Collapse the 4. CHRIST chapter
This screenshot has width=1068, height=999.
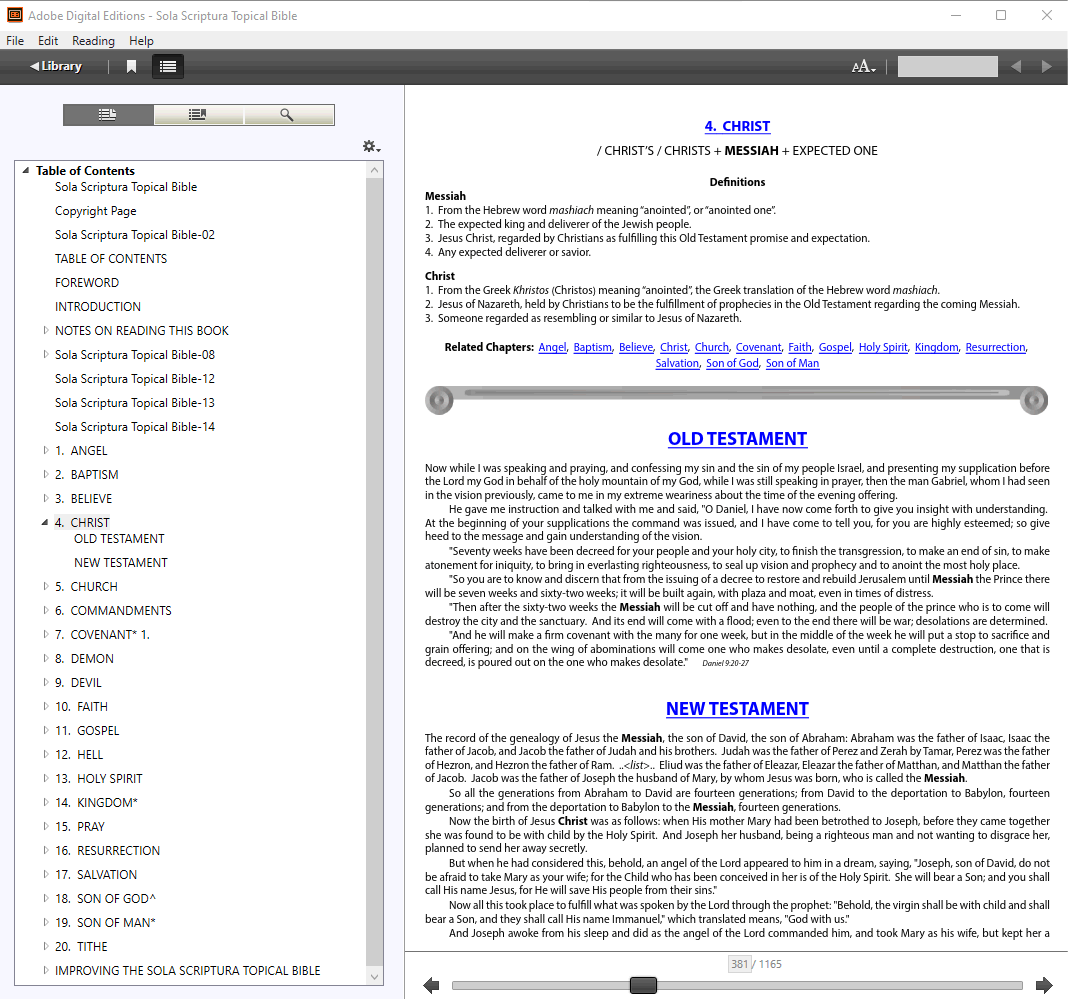tap(45, 522)
